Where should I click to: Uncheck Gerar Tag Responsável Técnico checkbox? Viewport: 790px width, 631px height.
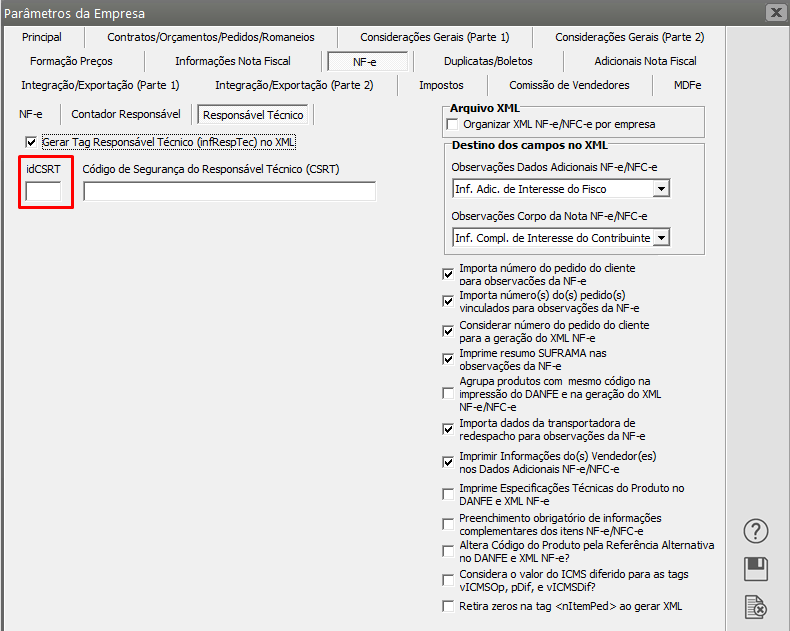pyautogui.click(x=31, y=143)
